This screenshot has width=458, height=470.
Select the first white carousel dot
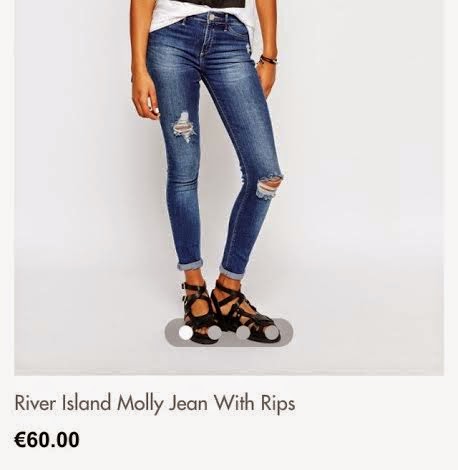(185, 332)
